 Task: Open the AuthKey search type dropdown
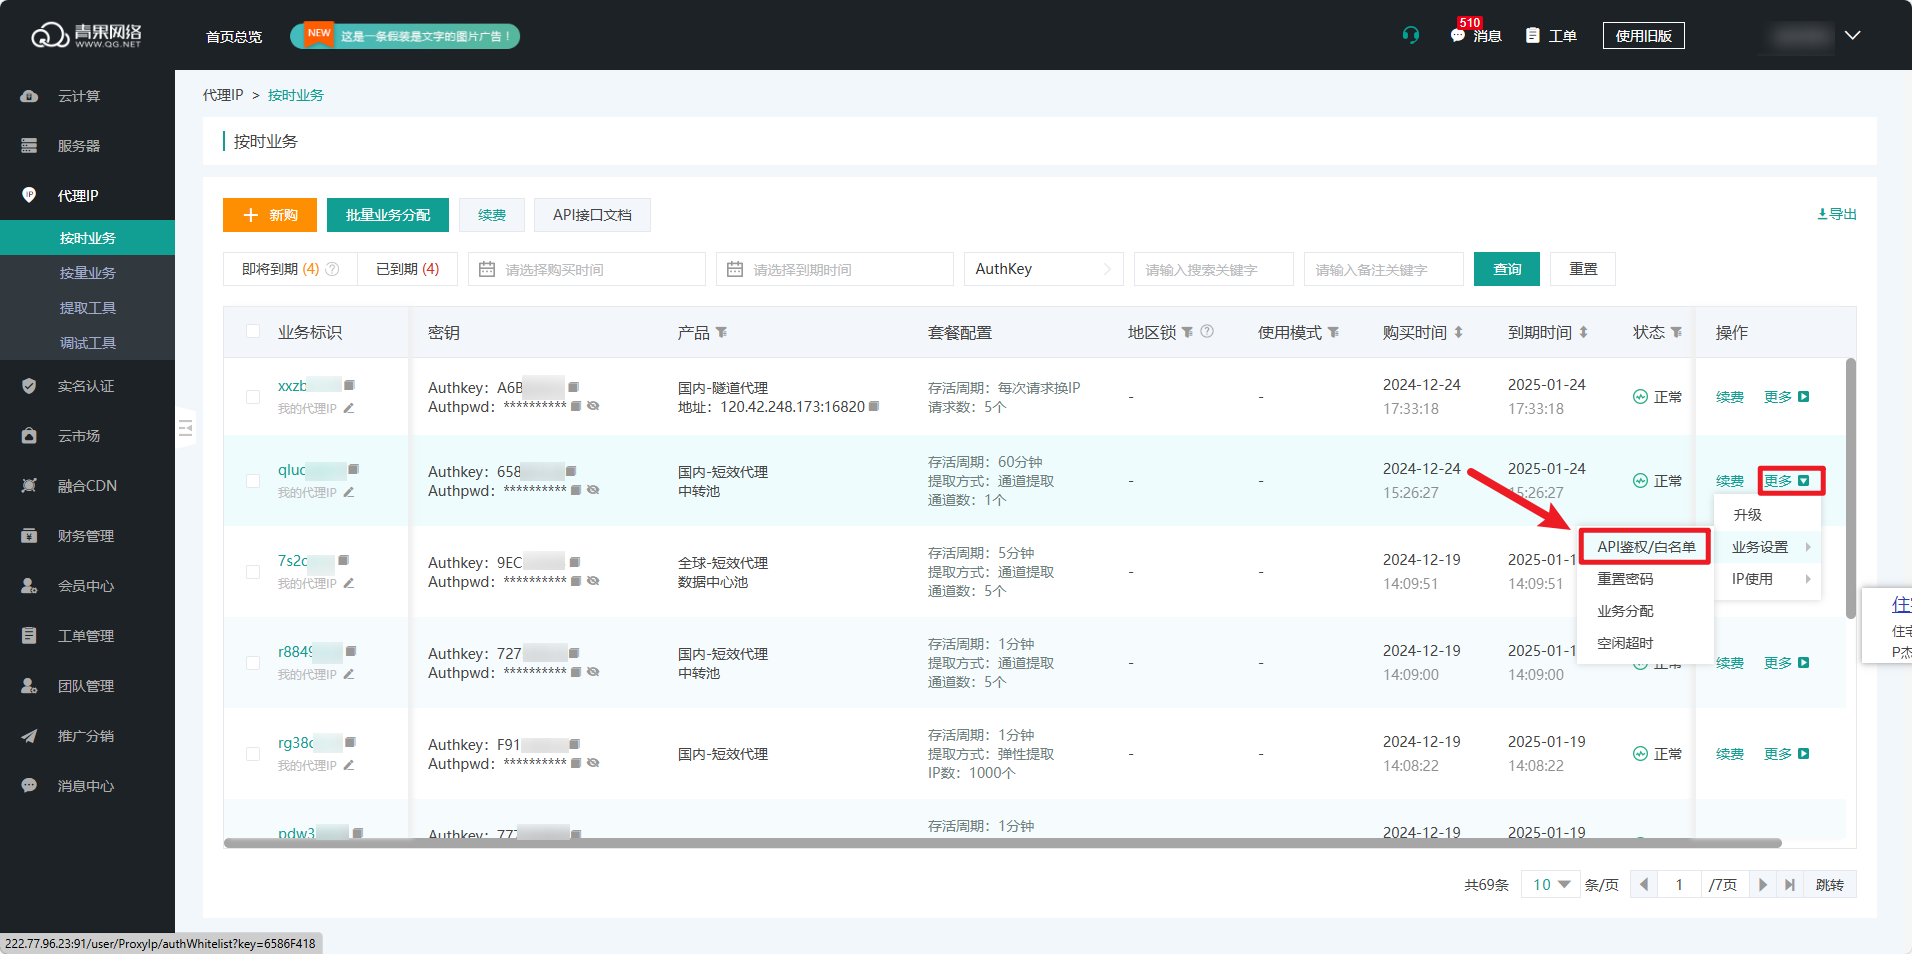[x=1043, y=269]
